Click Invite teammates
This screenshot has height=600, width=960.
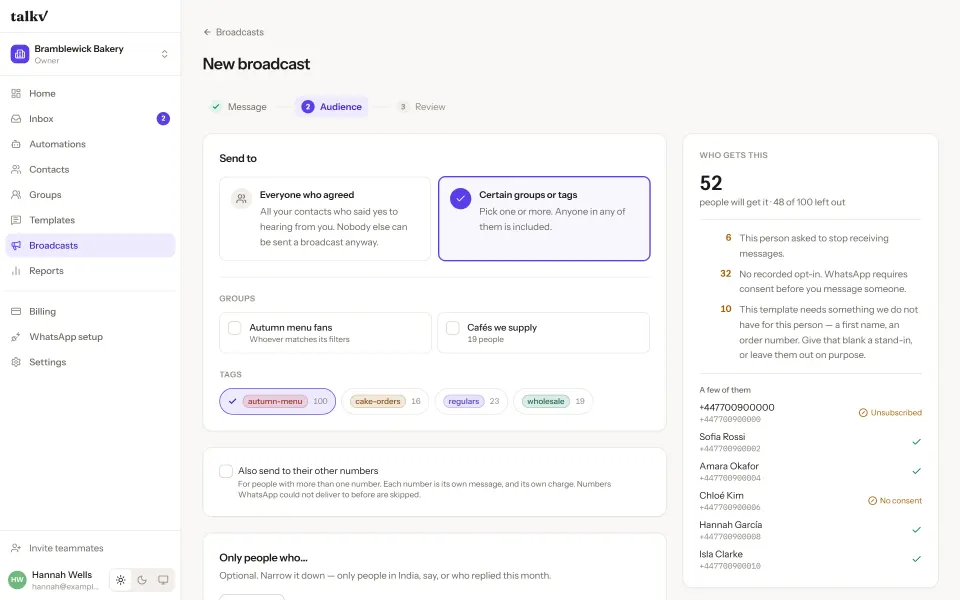tap(90, 548)
